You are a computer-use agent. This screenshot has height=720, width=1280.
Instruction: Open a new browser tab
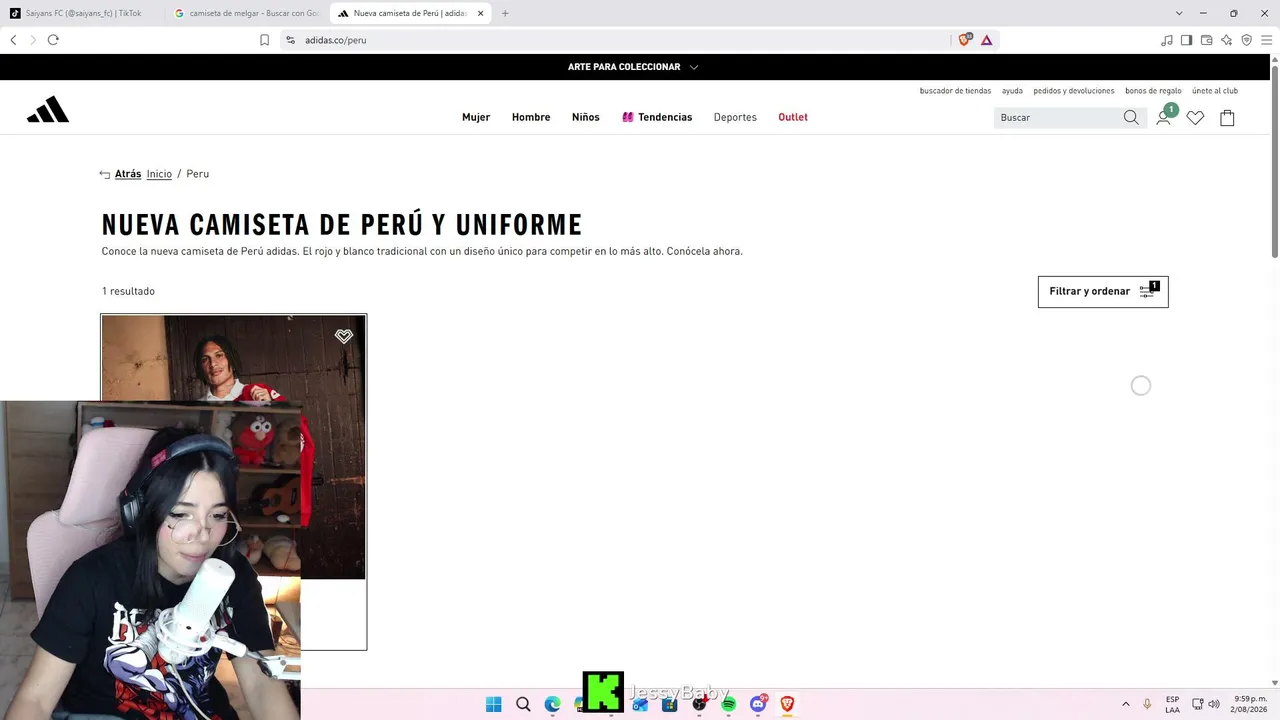[505, 13]
